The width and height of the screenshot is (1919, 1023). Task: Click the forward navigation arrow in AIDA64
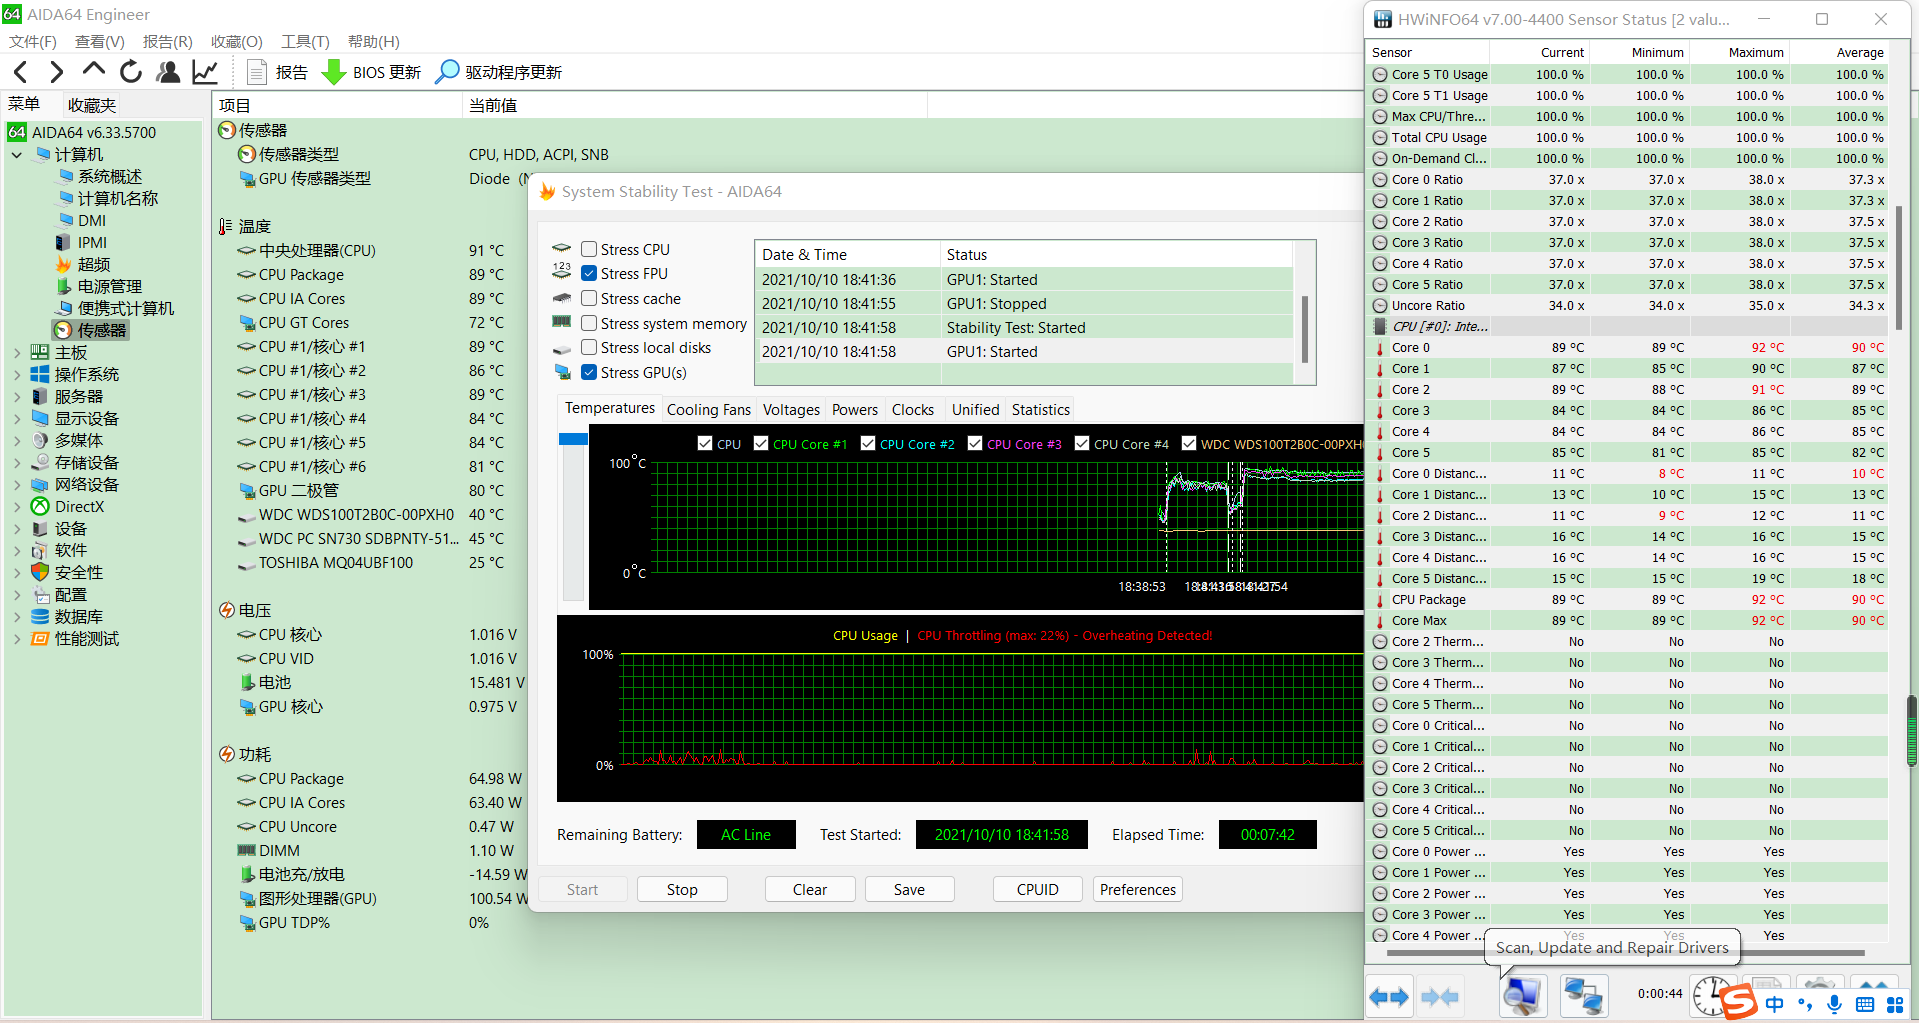[x=57, y=72]
